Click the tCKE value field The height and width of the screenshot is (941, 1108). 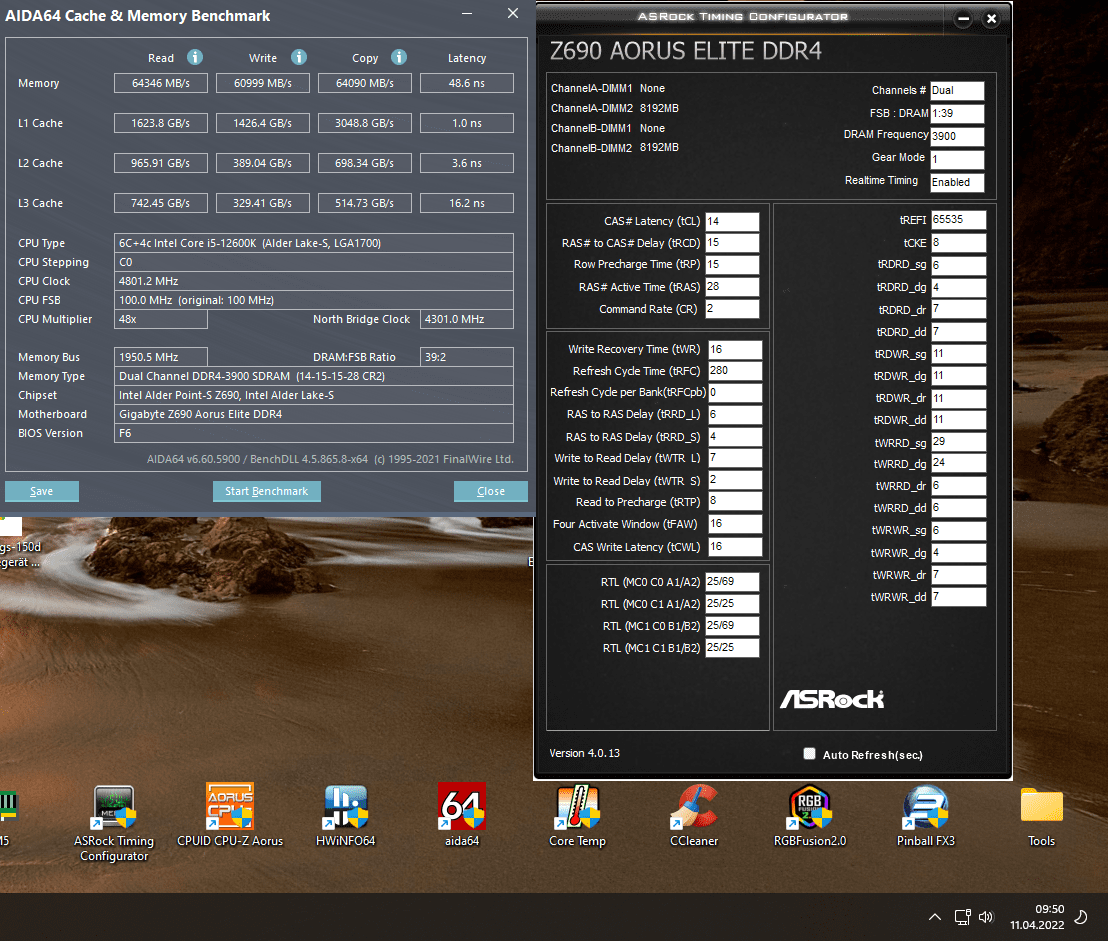point(958,243)
